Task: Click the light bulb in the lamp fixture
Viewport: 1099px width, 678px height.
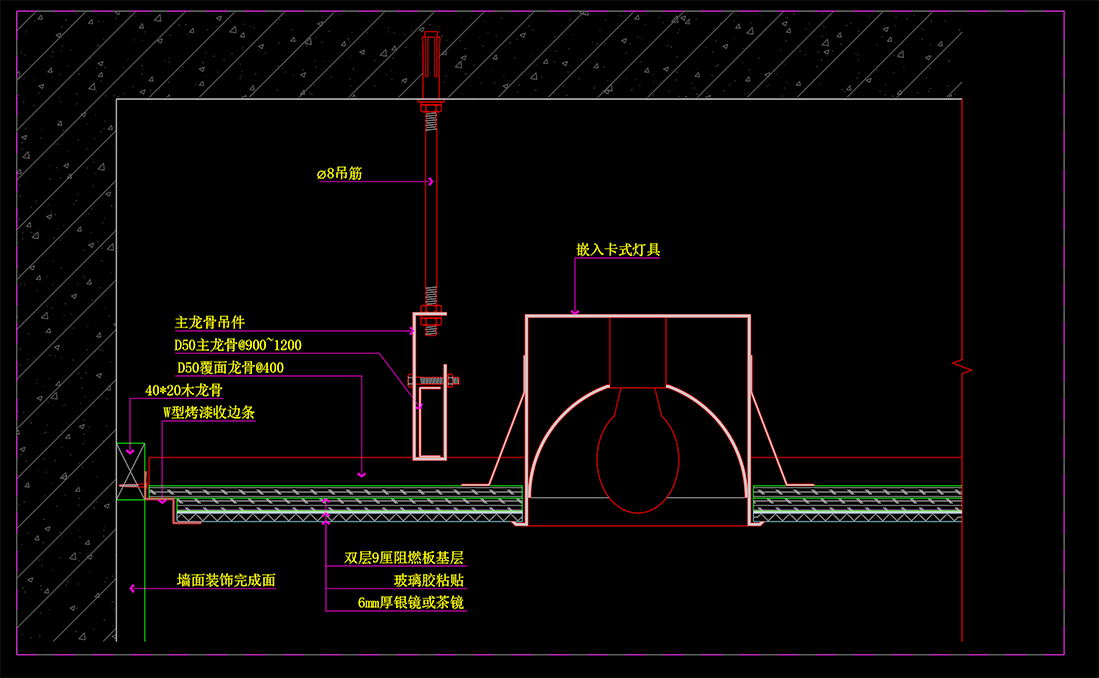Action: 637,455
